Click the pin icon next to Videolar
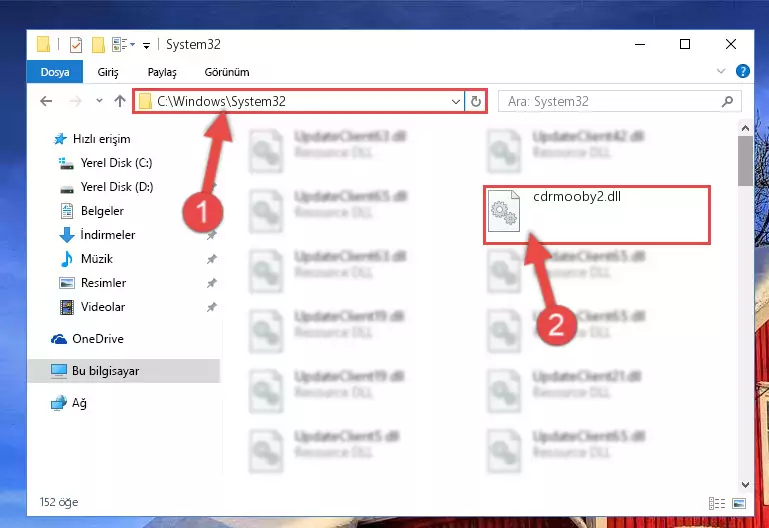Screen dimensions: 769x528 pos(211,307)
